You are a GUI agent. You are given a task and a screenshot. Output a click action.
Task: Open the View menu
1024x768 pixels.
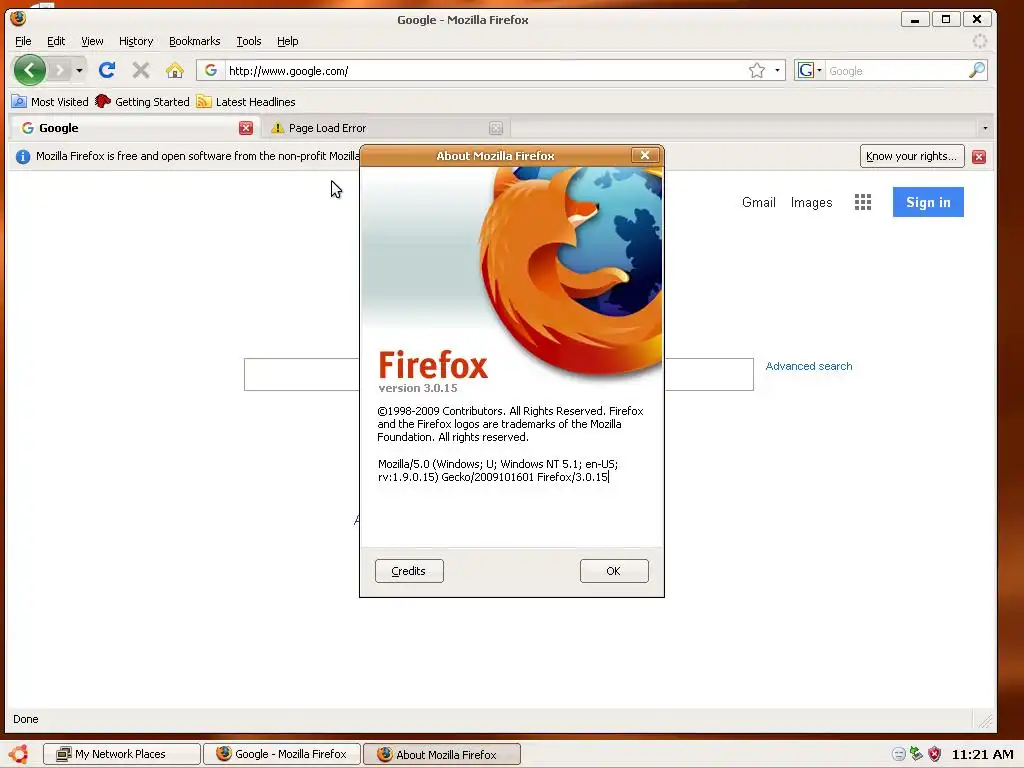(x=92, y=41)
